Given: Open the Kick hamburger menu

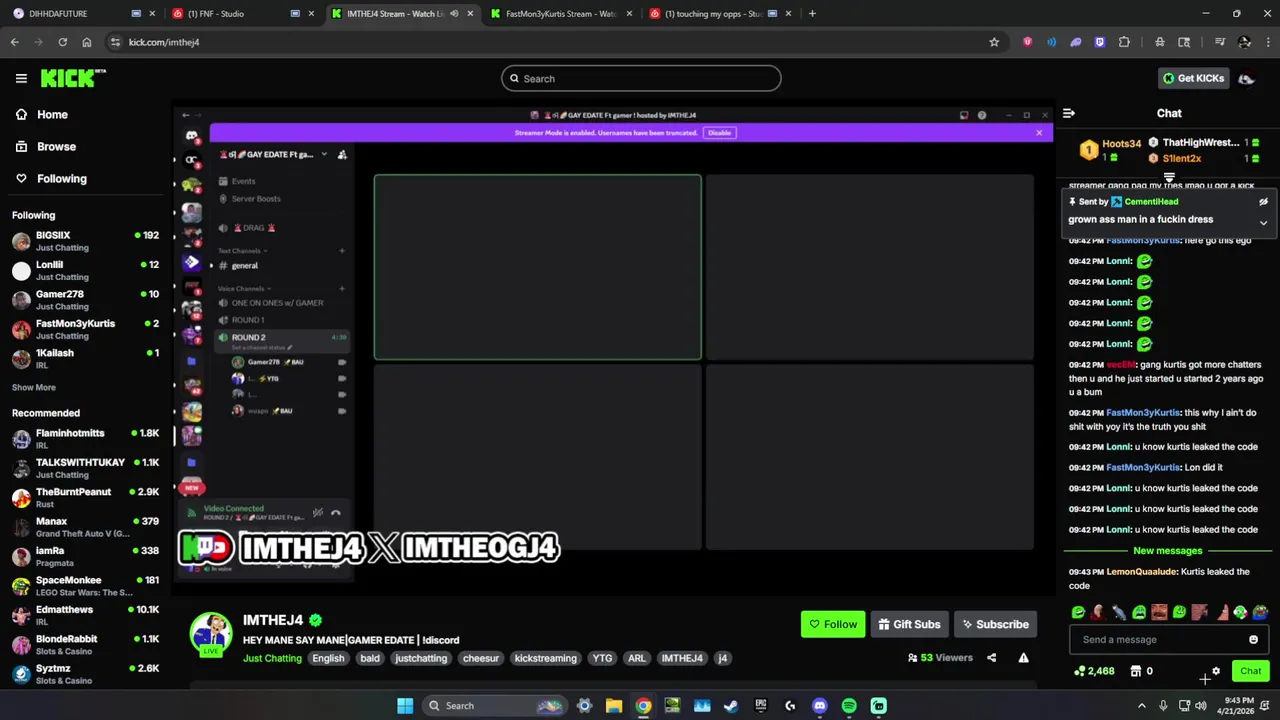Looking at the screenshot, I should point(21,78).
